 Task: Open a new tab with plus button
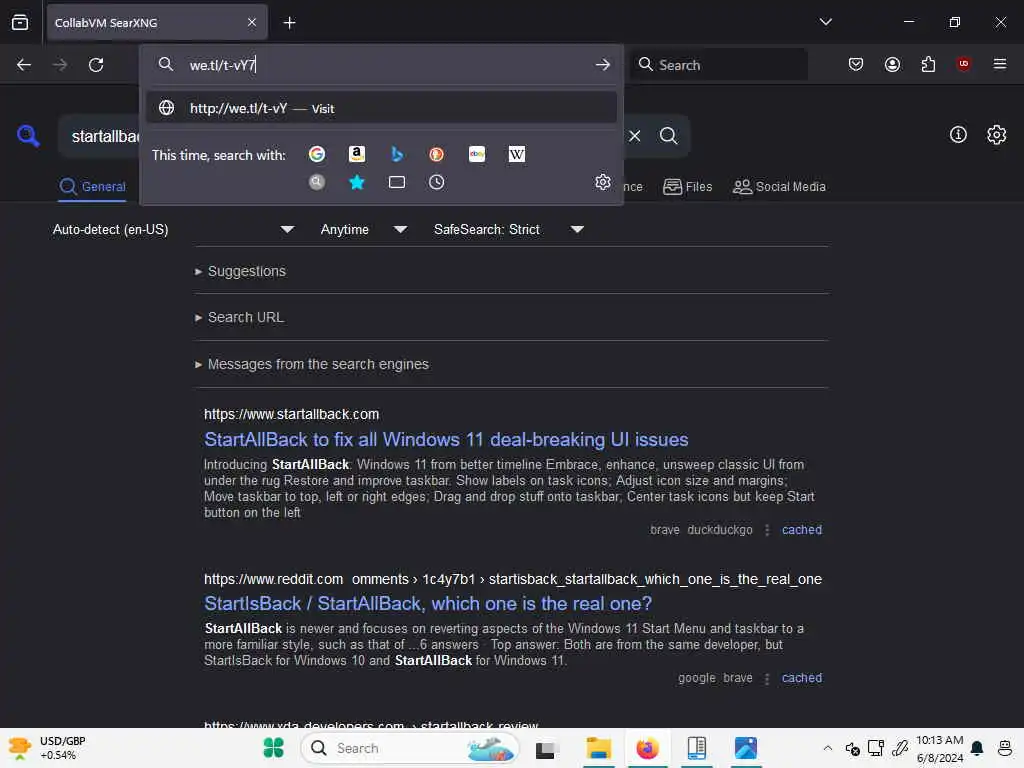289,23
